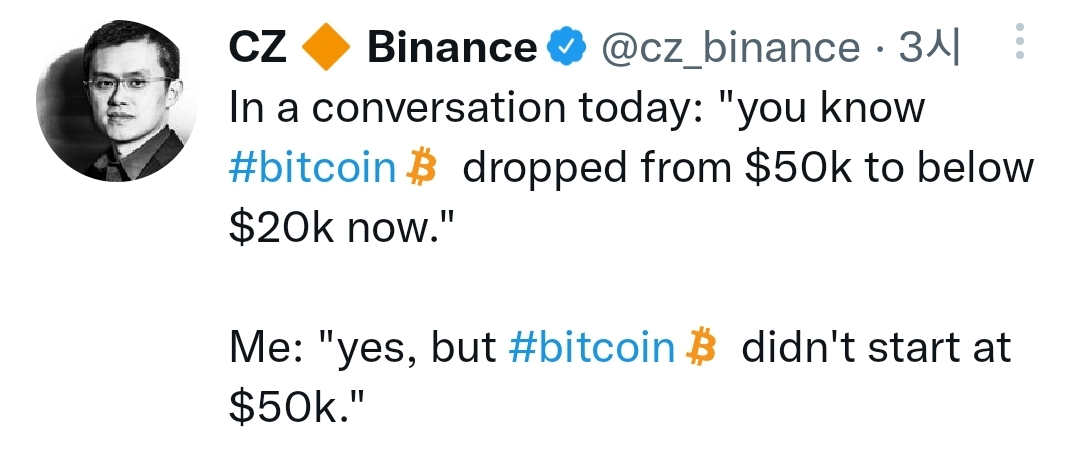Click the "3시" tweet timestamp
The height and width of the screenshot is (463, 1080).
click(x=929, y=48)
